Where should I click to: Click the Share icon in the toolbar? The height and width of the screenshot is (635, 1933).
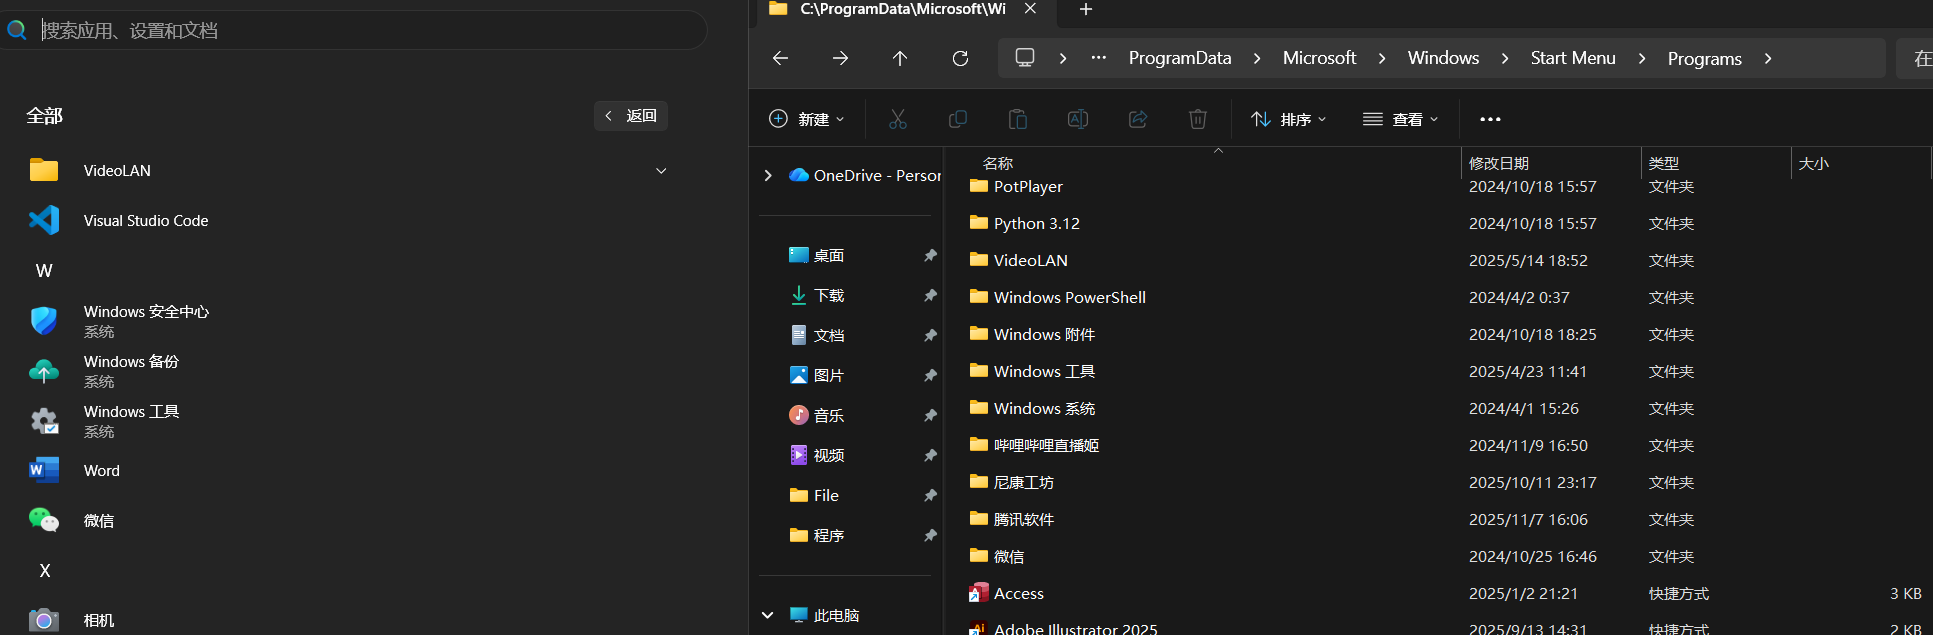[x=1138, y=119]
